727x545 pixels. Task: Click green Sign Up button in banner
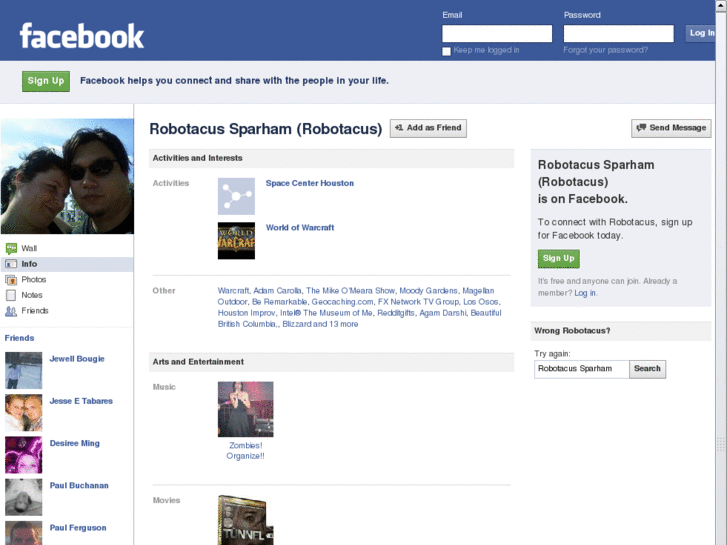pos(46,81)
